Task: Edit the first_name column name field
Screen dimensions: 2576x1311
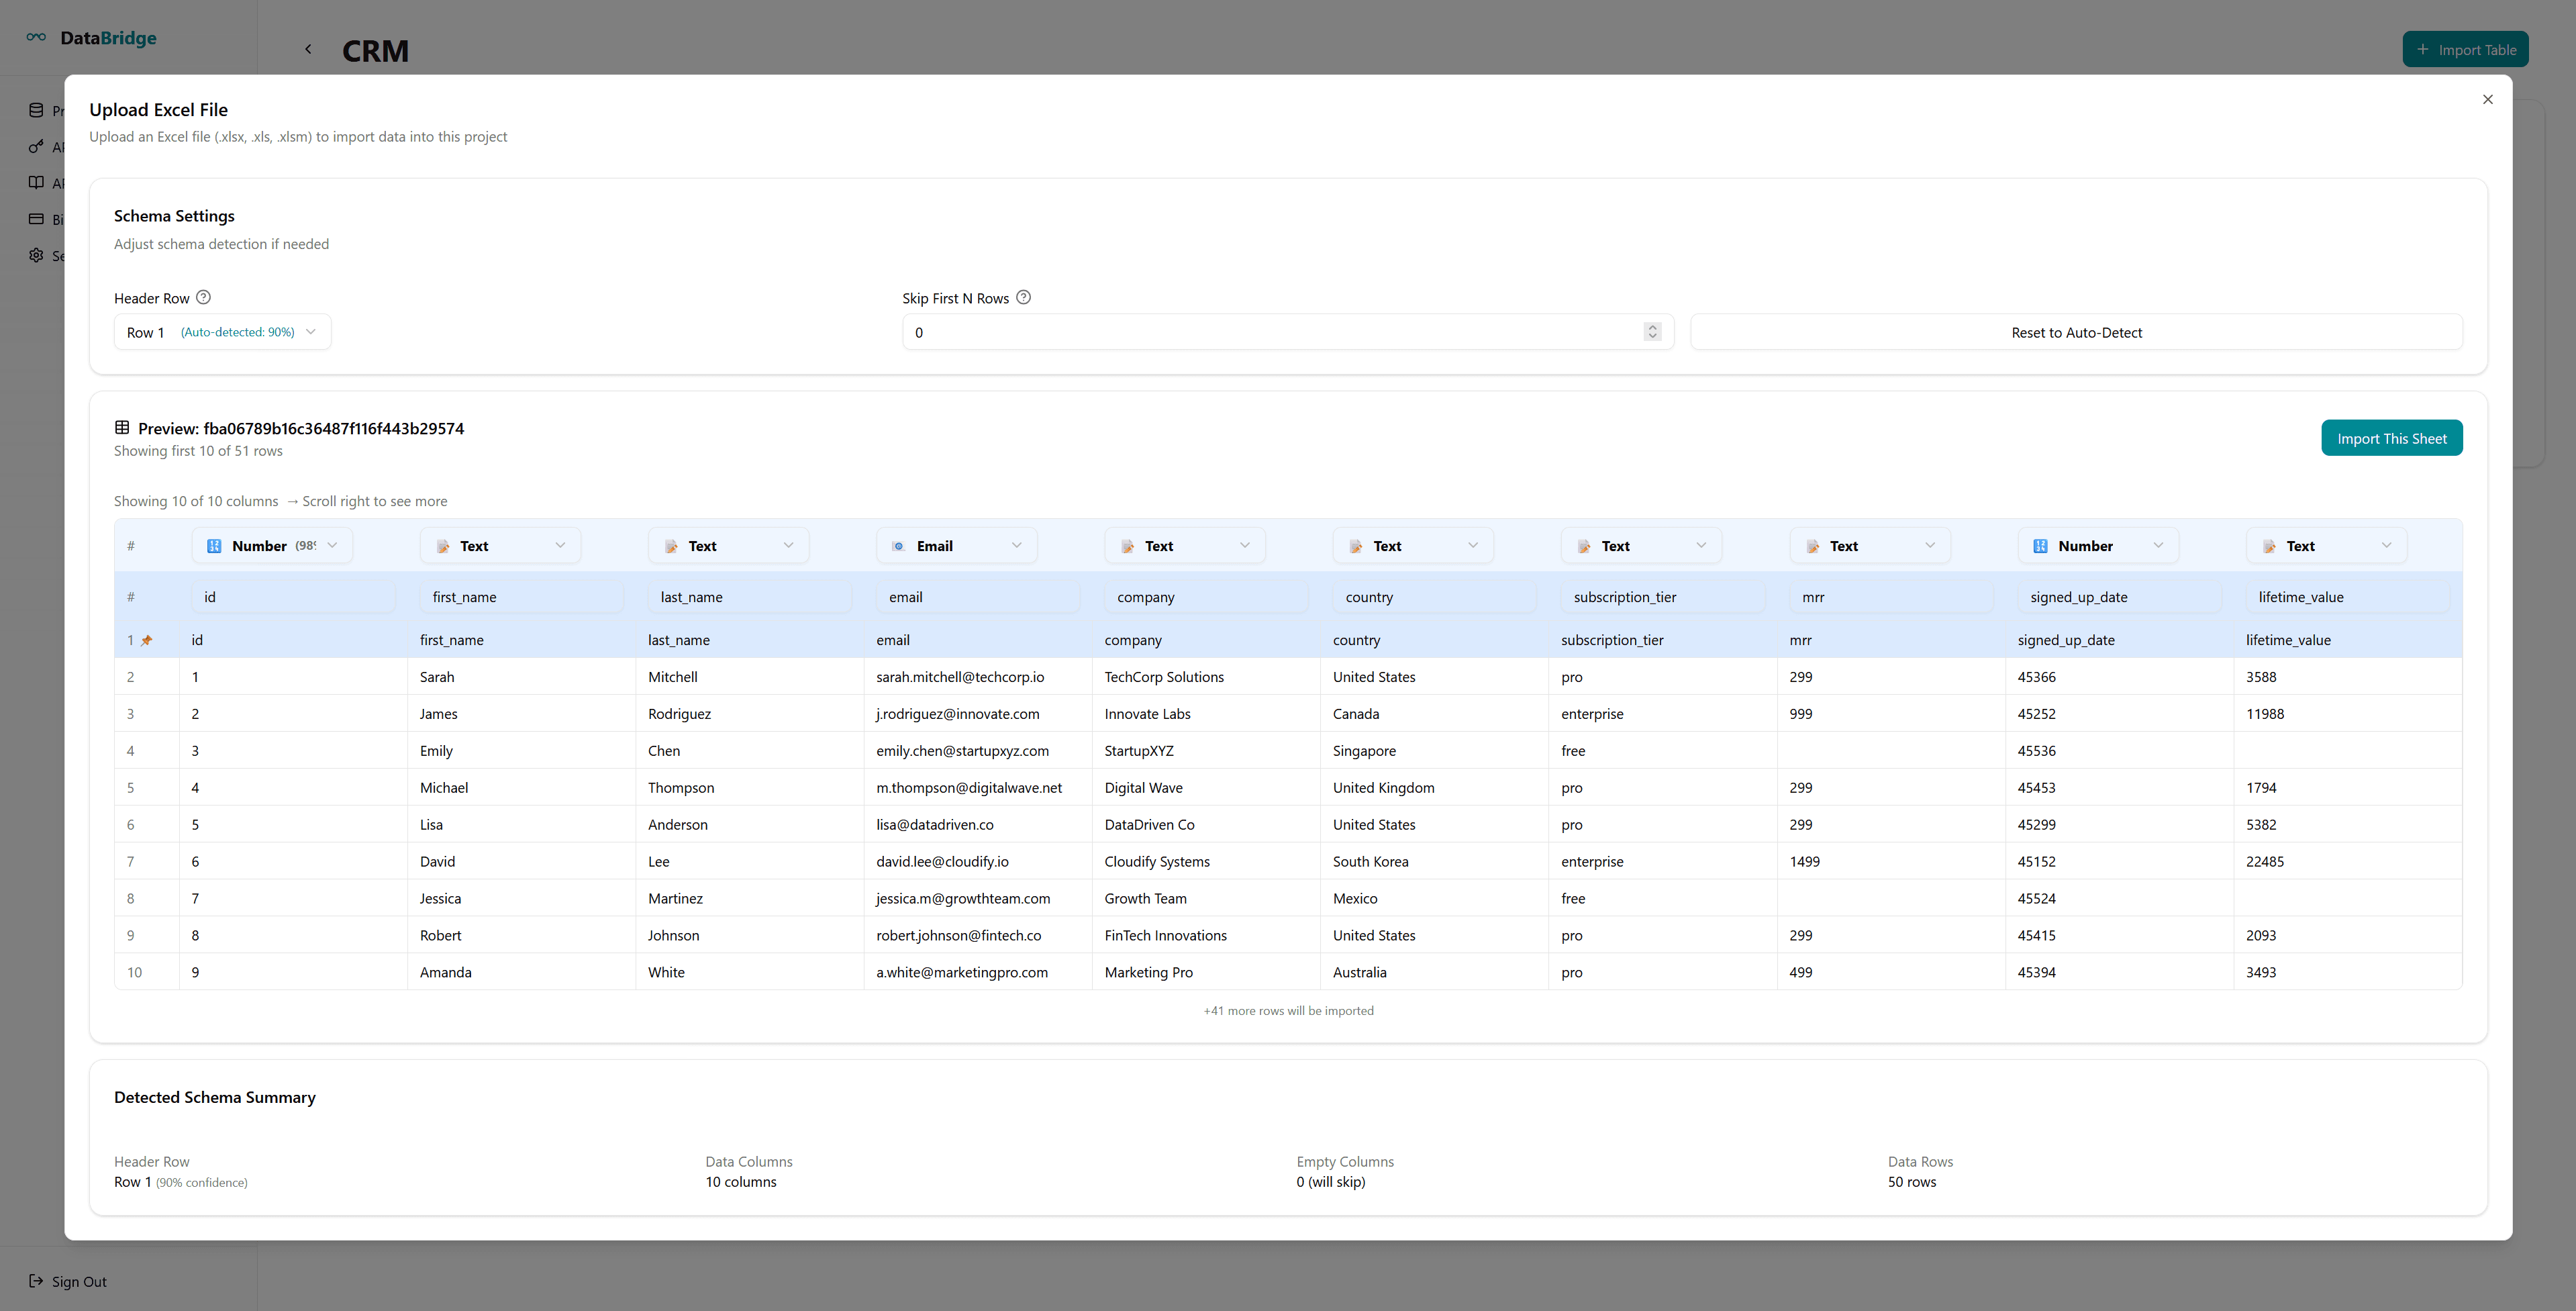Action: point(521,597)
